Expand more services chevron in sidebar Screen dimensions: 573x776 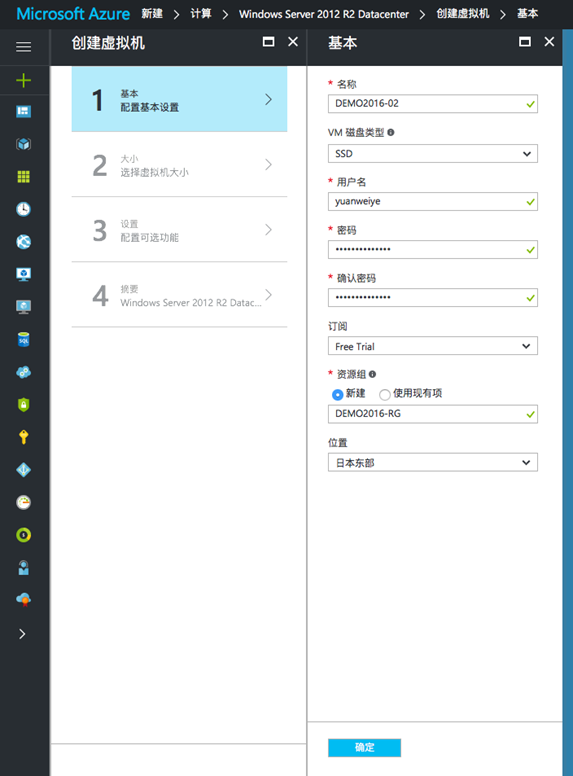point(22,634)
